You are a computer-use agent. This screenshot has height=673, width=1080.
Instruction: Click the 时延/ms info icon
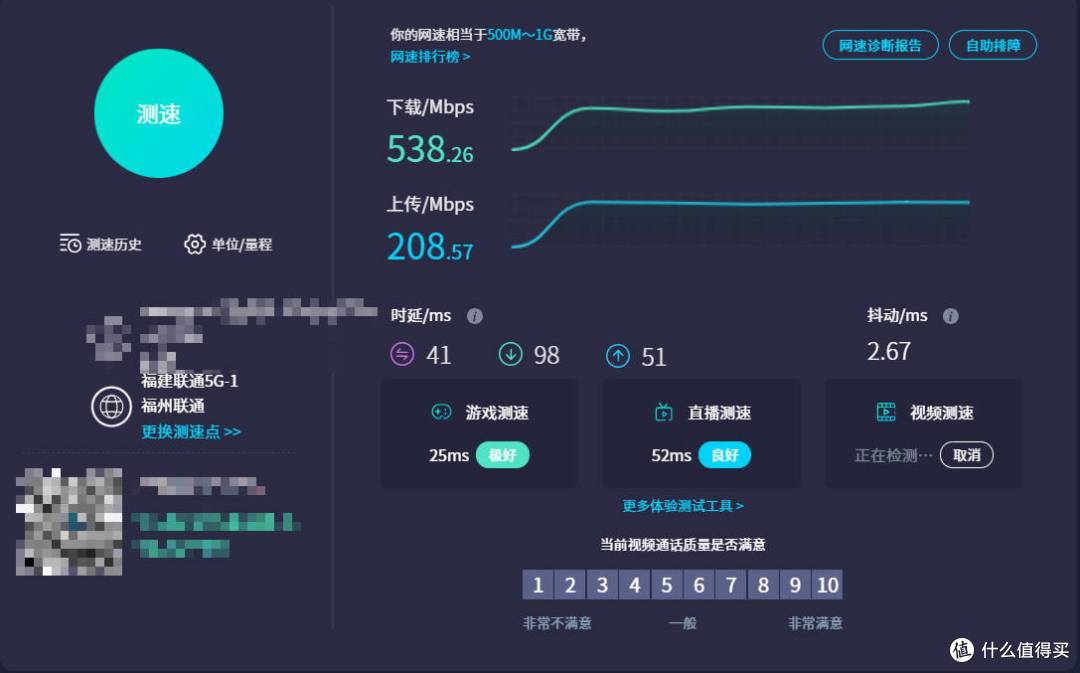(x=475, y=315)
